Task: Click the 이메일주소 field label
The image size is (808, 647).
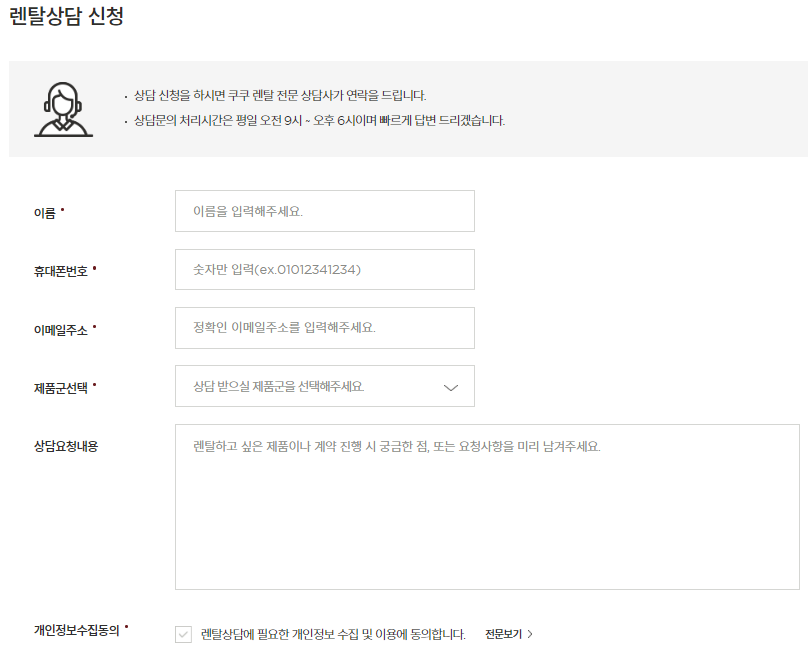Action: (x=61, y=330)
